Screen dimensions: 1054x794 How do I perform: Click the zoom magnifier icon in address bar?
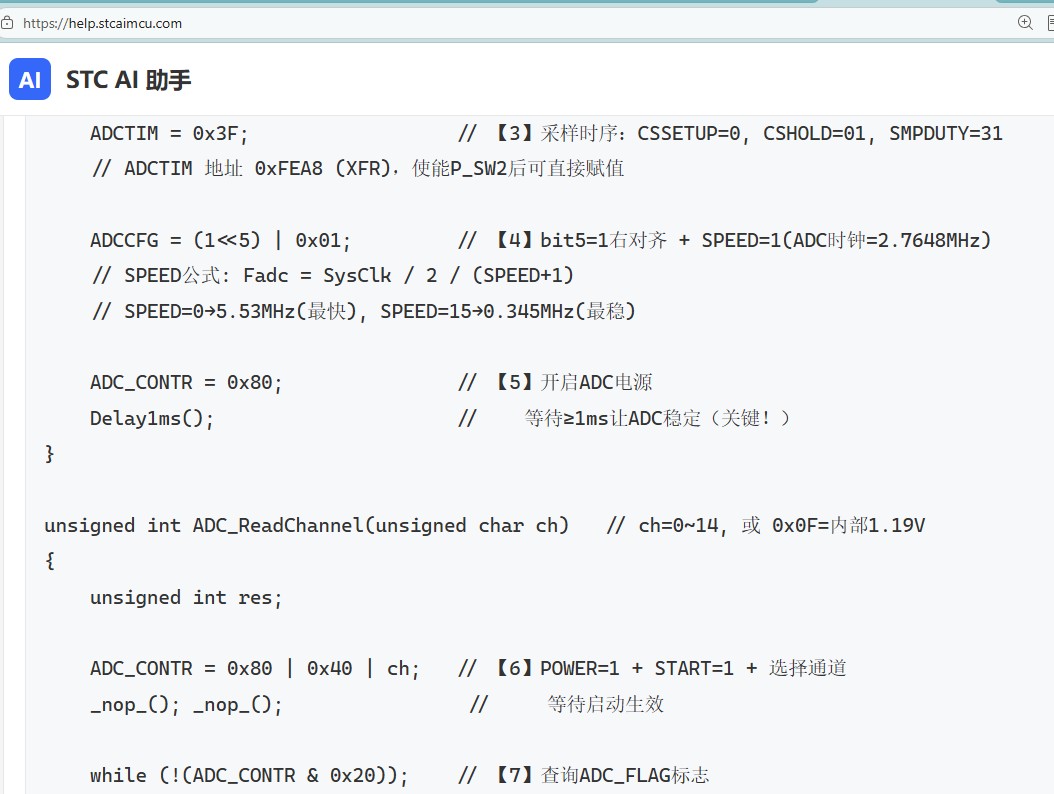[x=1024, y=22]
